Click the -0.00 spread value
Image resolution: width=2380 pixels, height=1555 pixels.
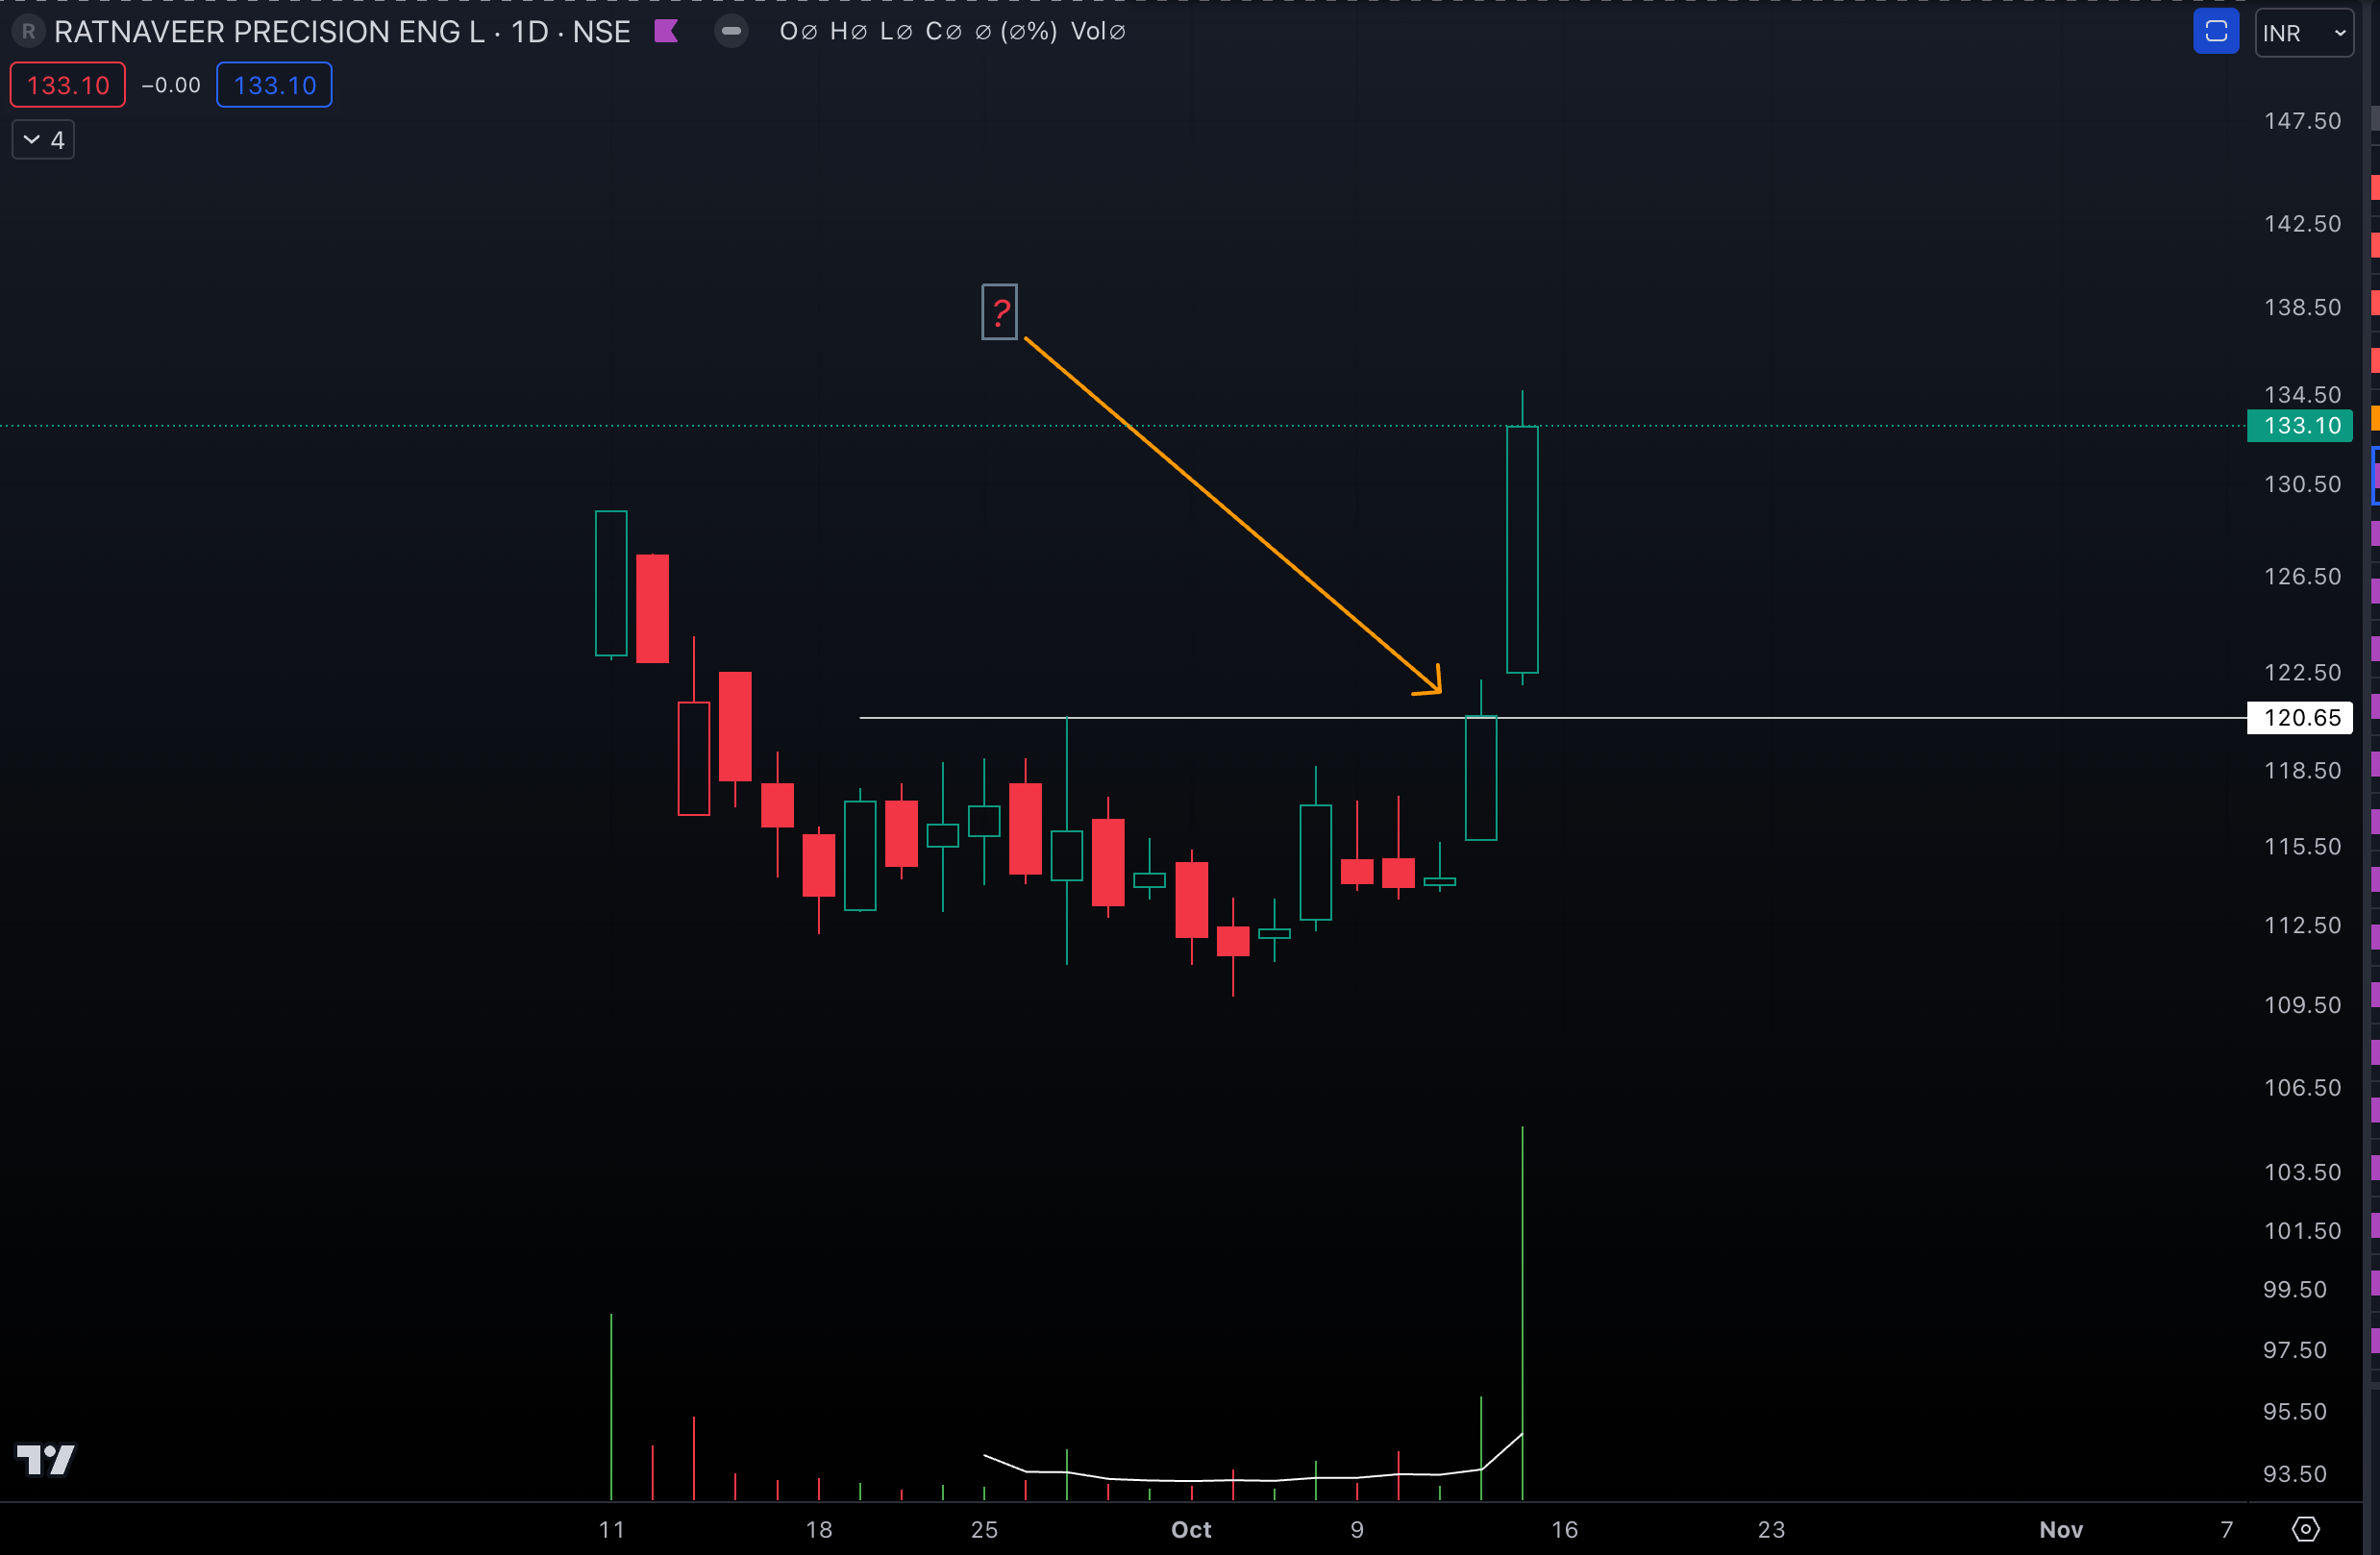point(171,85)
